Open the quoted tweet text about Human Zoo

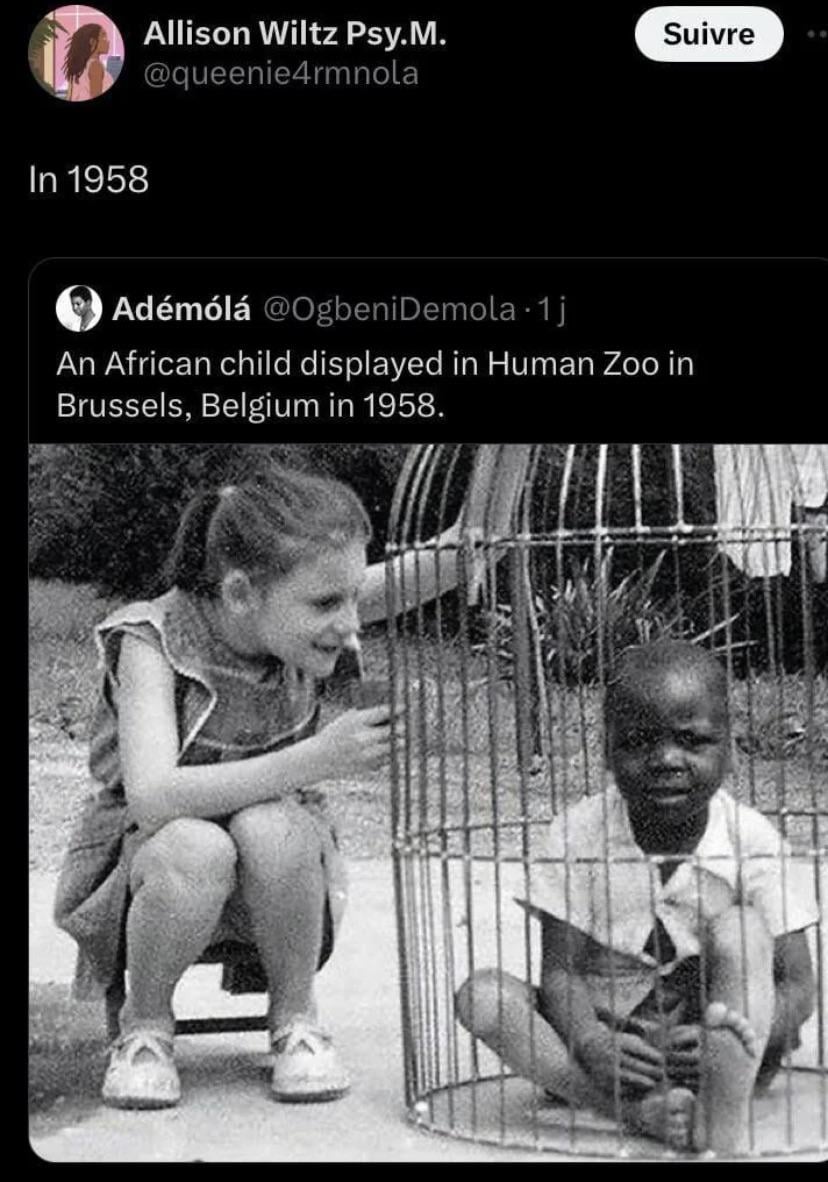point(375,385)
